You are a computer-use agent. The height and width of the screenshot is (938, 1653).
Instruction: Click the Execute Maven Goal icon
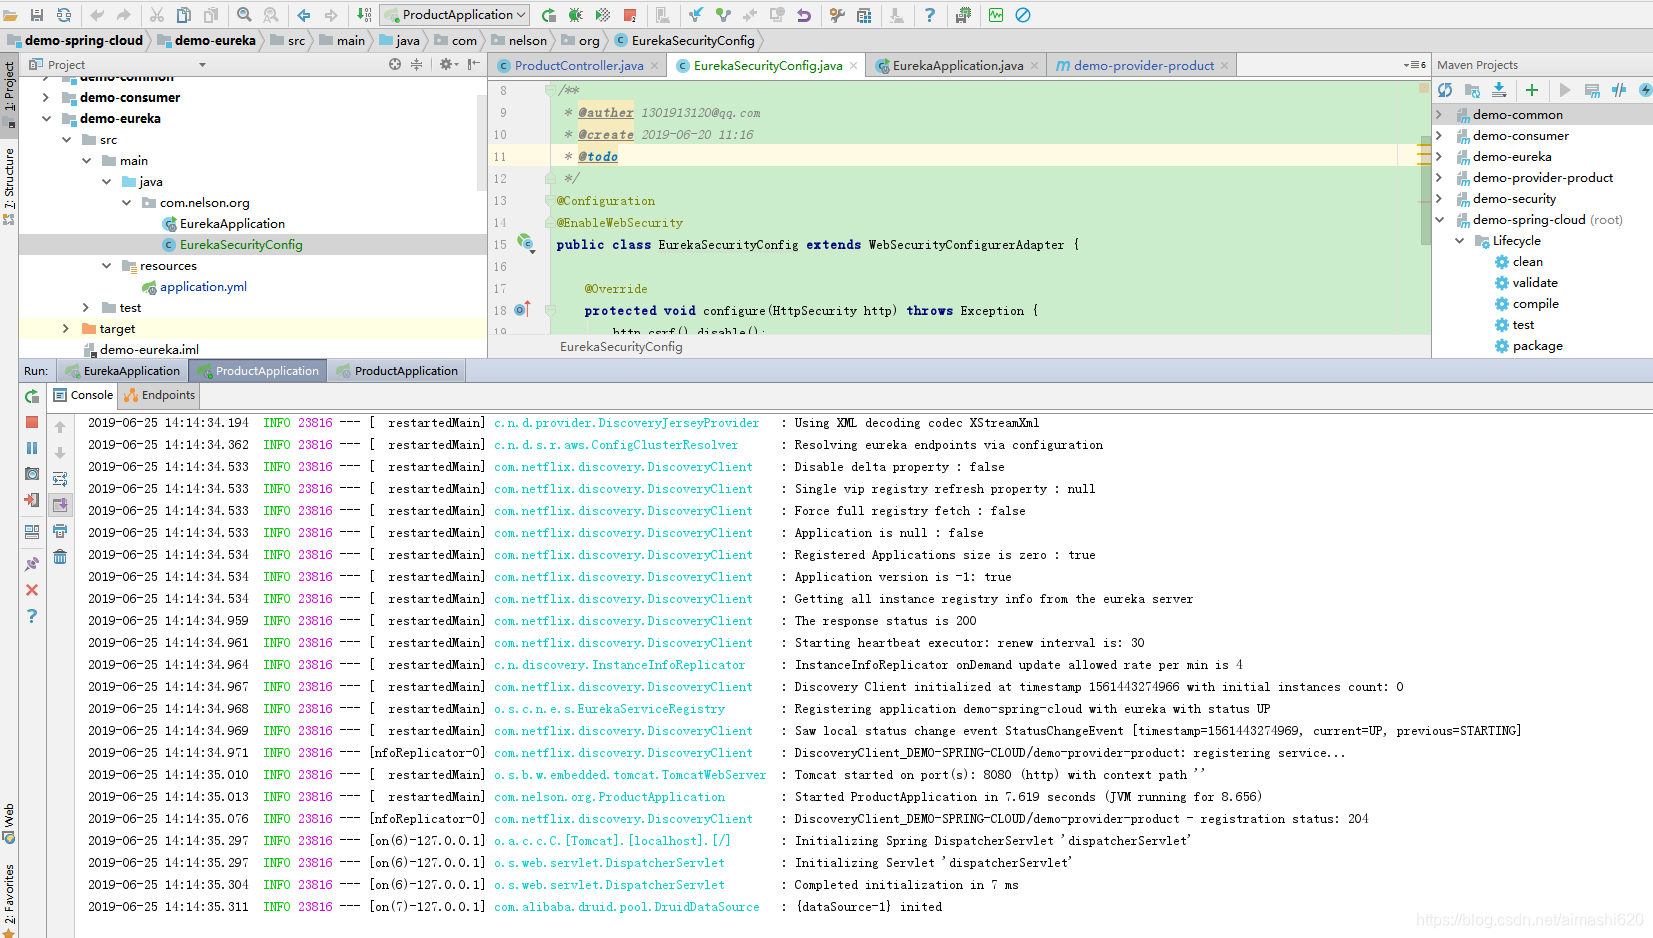pyautogui.click(x=1592, y=90)
